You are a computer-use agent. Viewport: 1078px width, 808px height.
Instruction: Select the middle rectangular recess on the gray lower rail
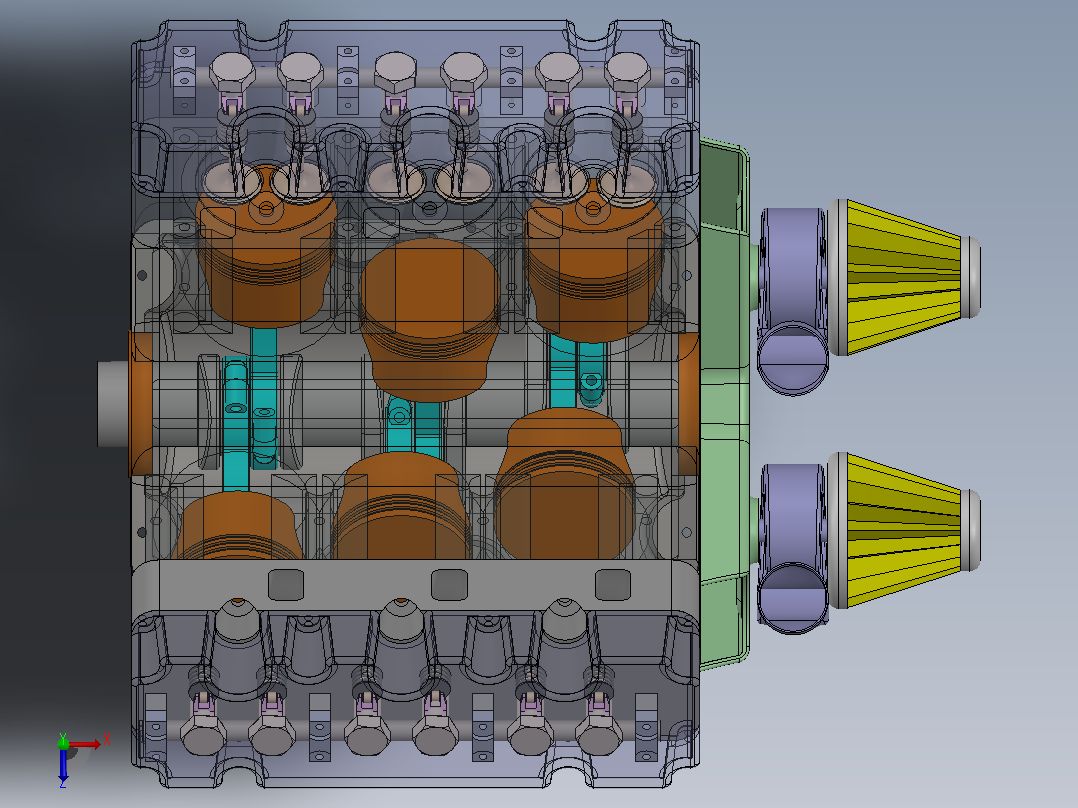click(449, 585)
